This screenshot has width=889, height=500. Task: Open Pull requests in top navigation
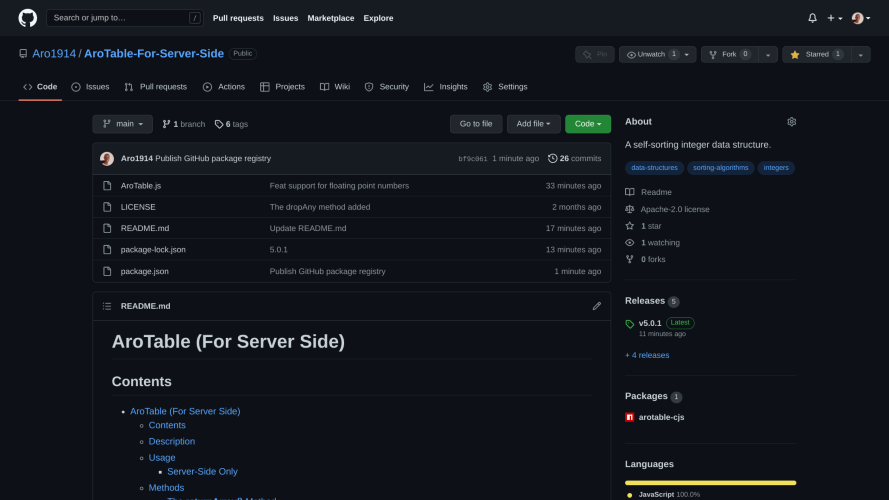click(x=238, y=18)
